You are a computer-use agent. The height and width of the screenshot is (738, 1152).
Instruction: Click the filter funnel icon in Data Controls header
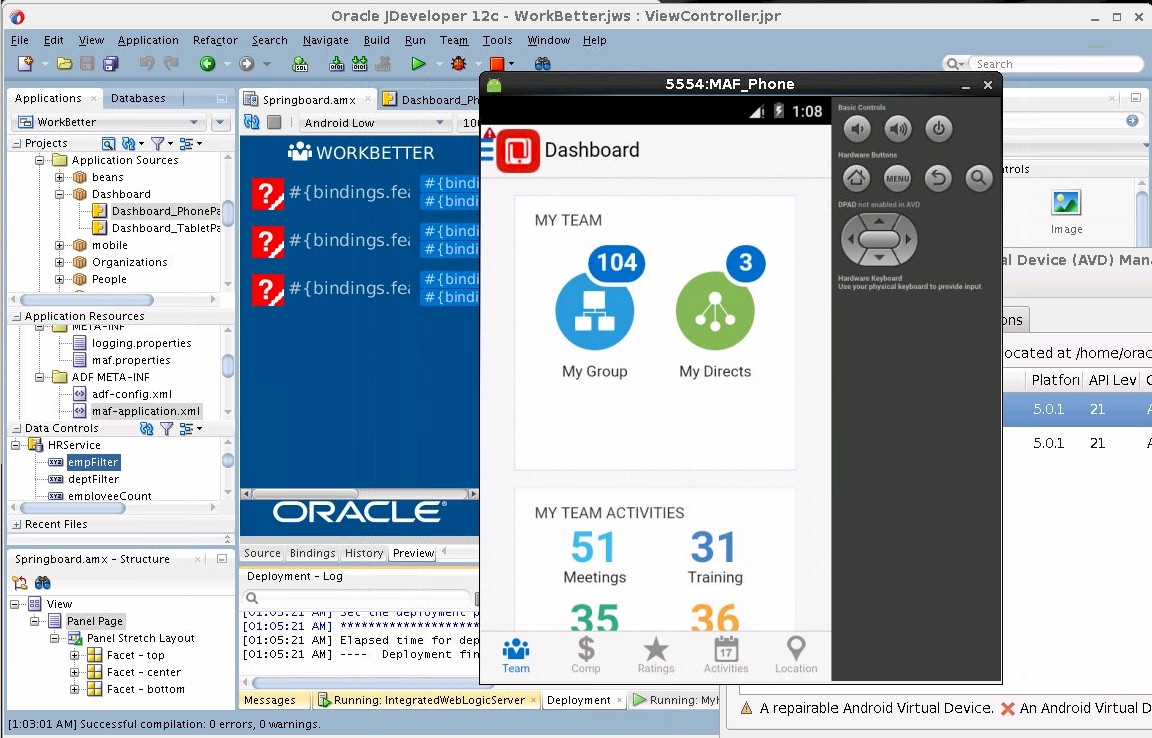click(167, 429)
